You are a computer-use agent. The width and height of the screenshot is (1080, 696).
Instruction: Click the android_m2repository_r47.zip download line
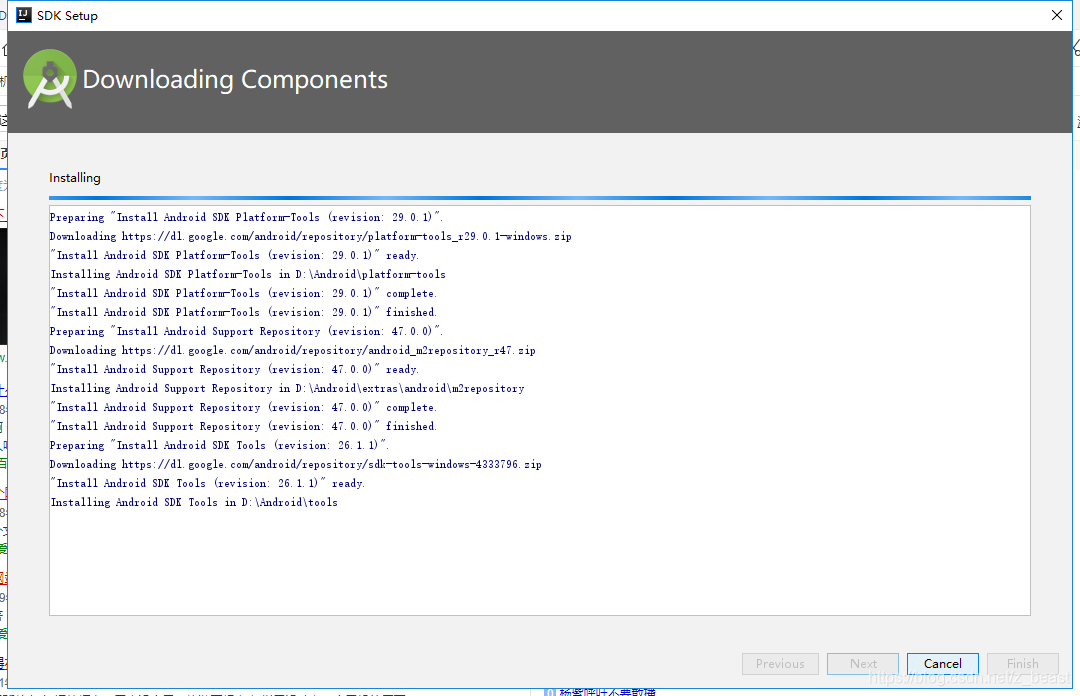pyautogui.click(x=293, y=350)
